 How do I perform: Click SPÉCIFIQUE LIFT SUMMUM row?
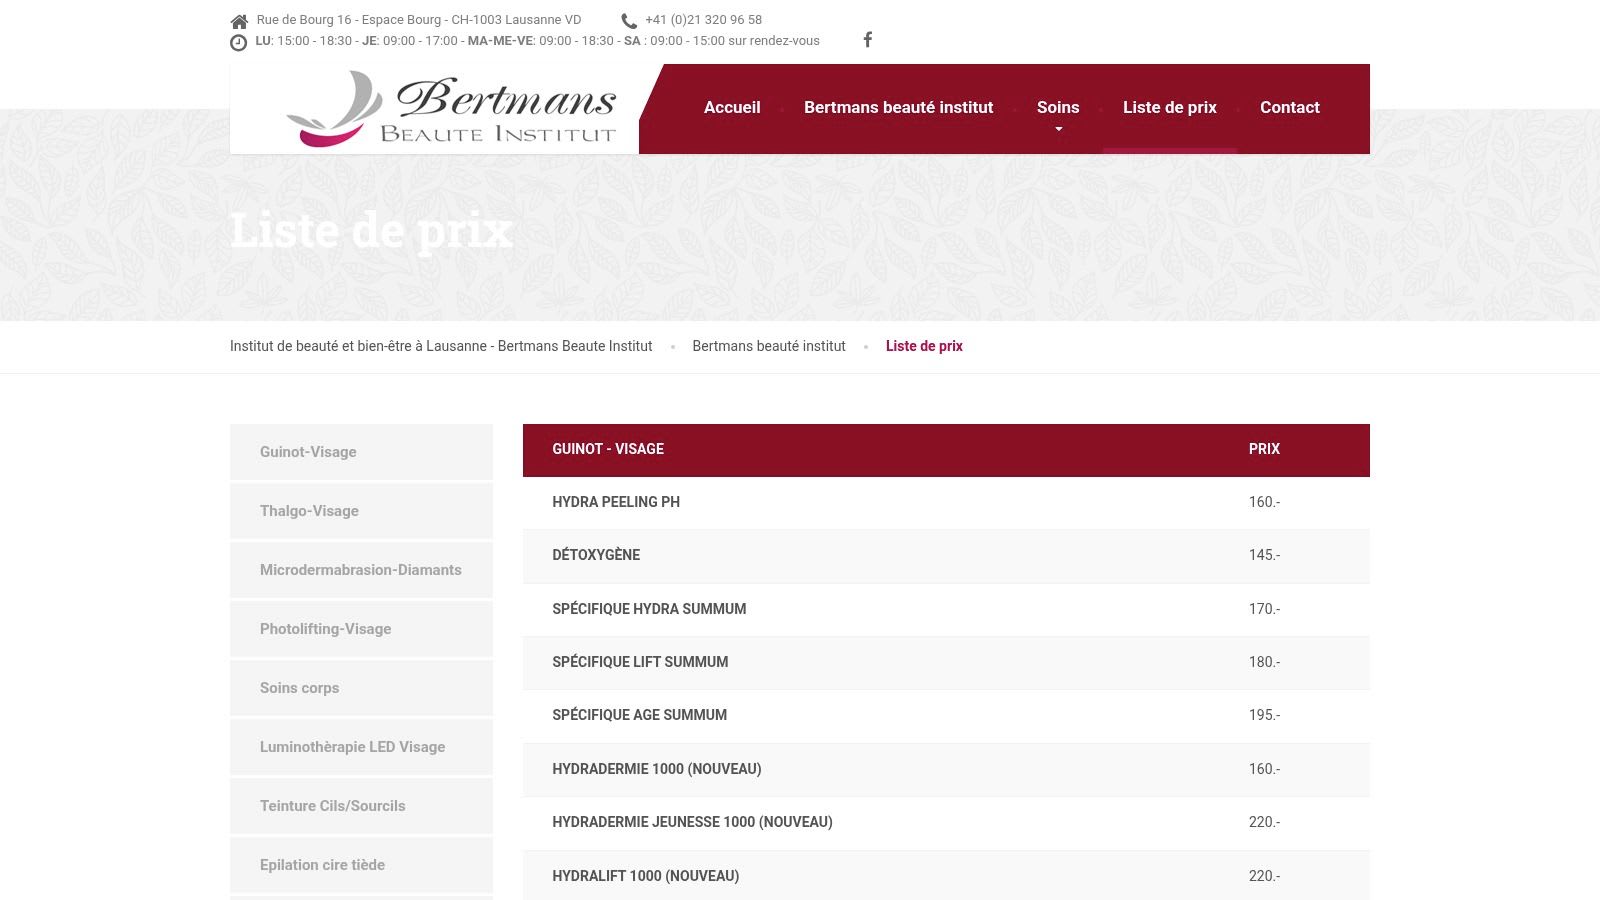point(946,663)
